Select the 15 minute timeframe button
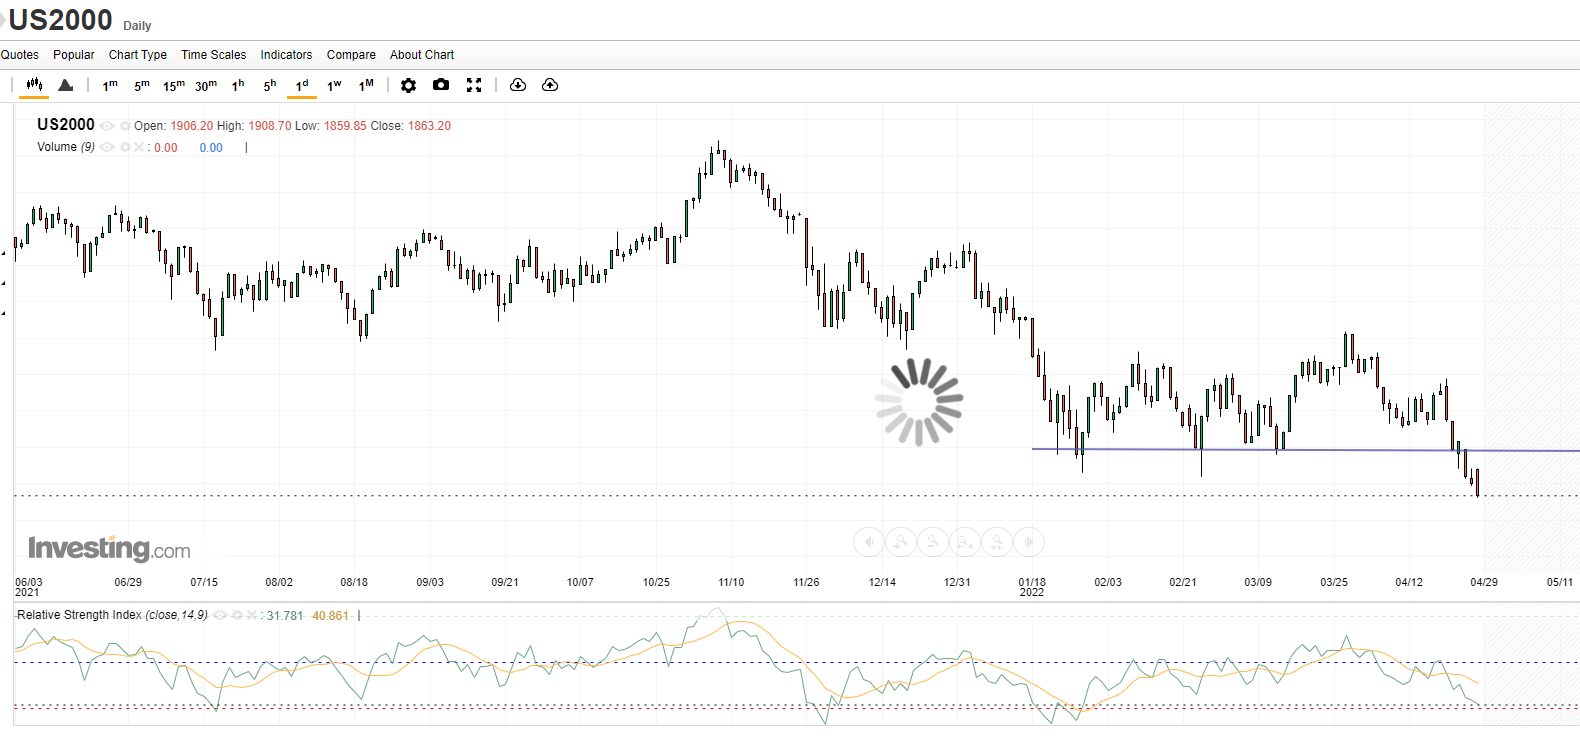The height and width of the screenshot is (738, 1580). (x=173, y=86)
